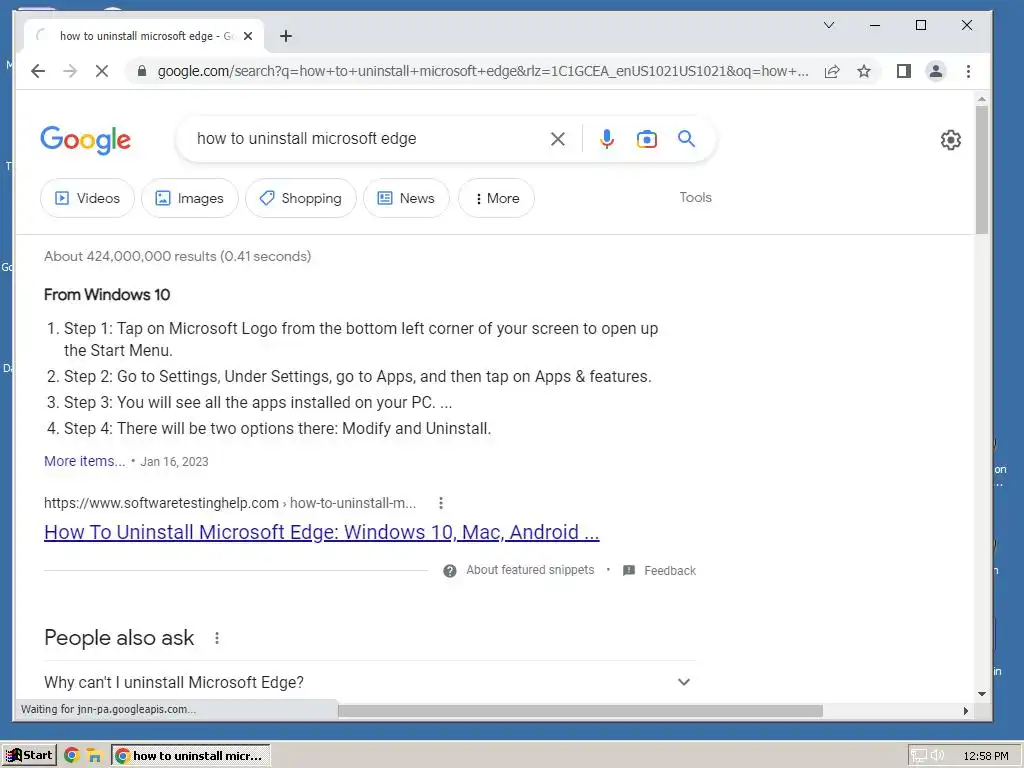Click 'From Windows 10' snippet heading
The width and height of the screenshot is (1024, 768).
pyautogui.click(x=107, y=295)
